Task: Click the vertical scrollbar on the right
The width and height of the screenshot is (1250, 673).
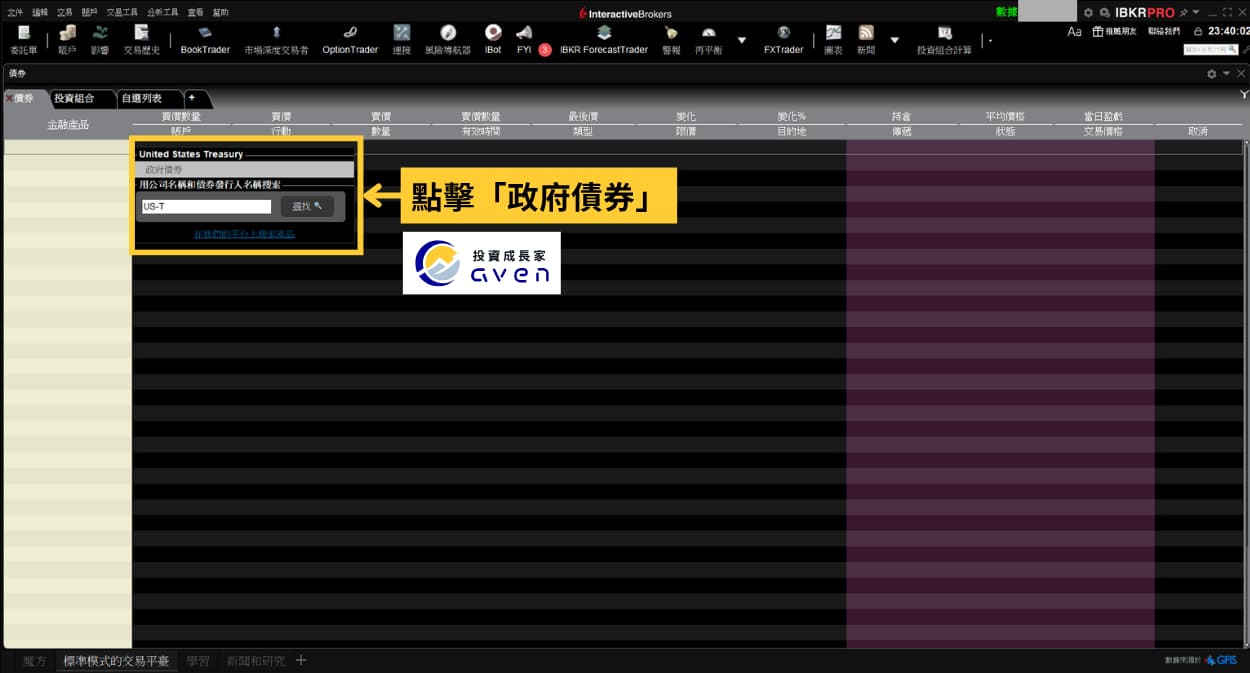Action: coord(1245,395)
